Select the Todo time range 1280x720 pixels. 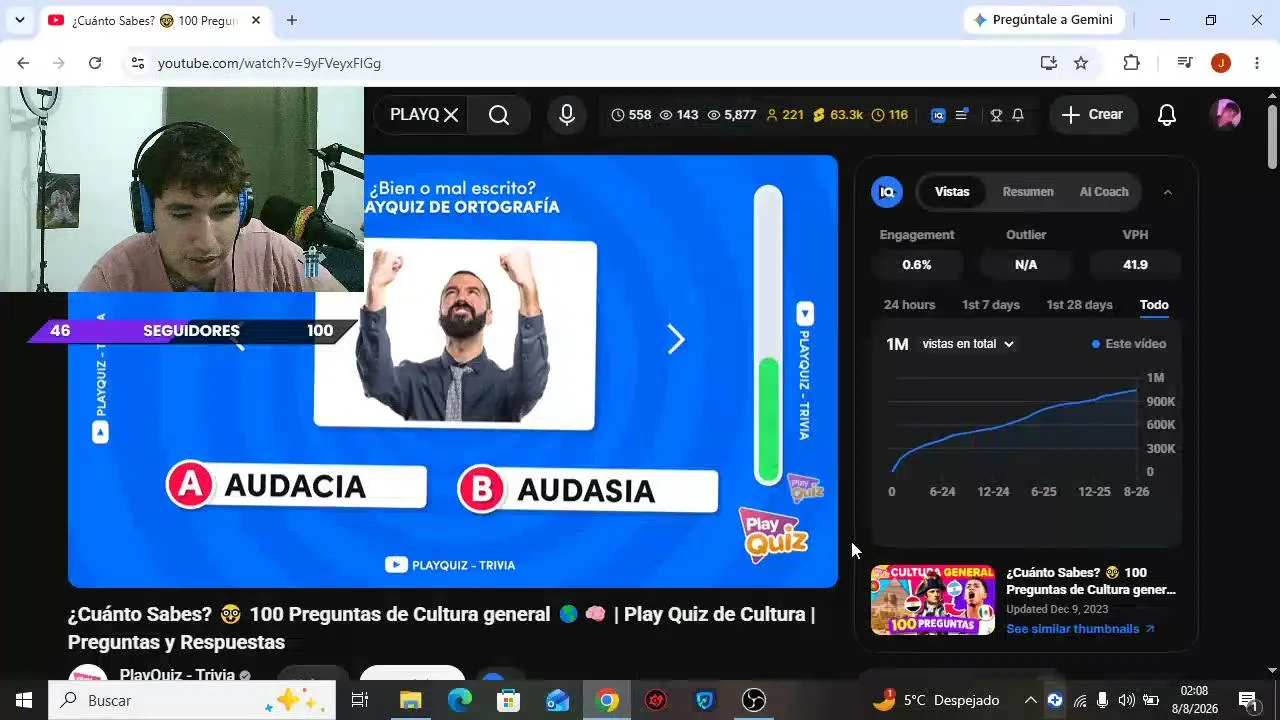(1154, 305)
